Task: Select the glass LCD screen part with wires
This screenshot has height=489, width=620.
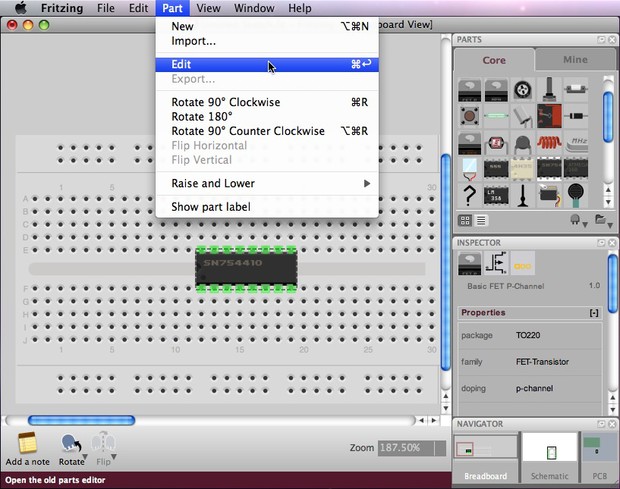Action: [x=469, y=170]
